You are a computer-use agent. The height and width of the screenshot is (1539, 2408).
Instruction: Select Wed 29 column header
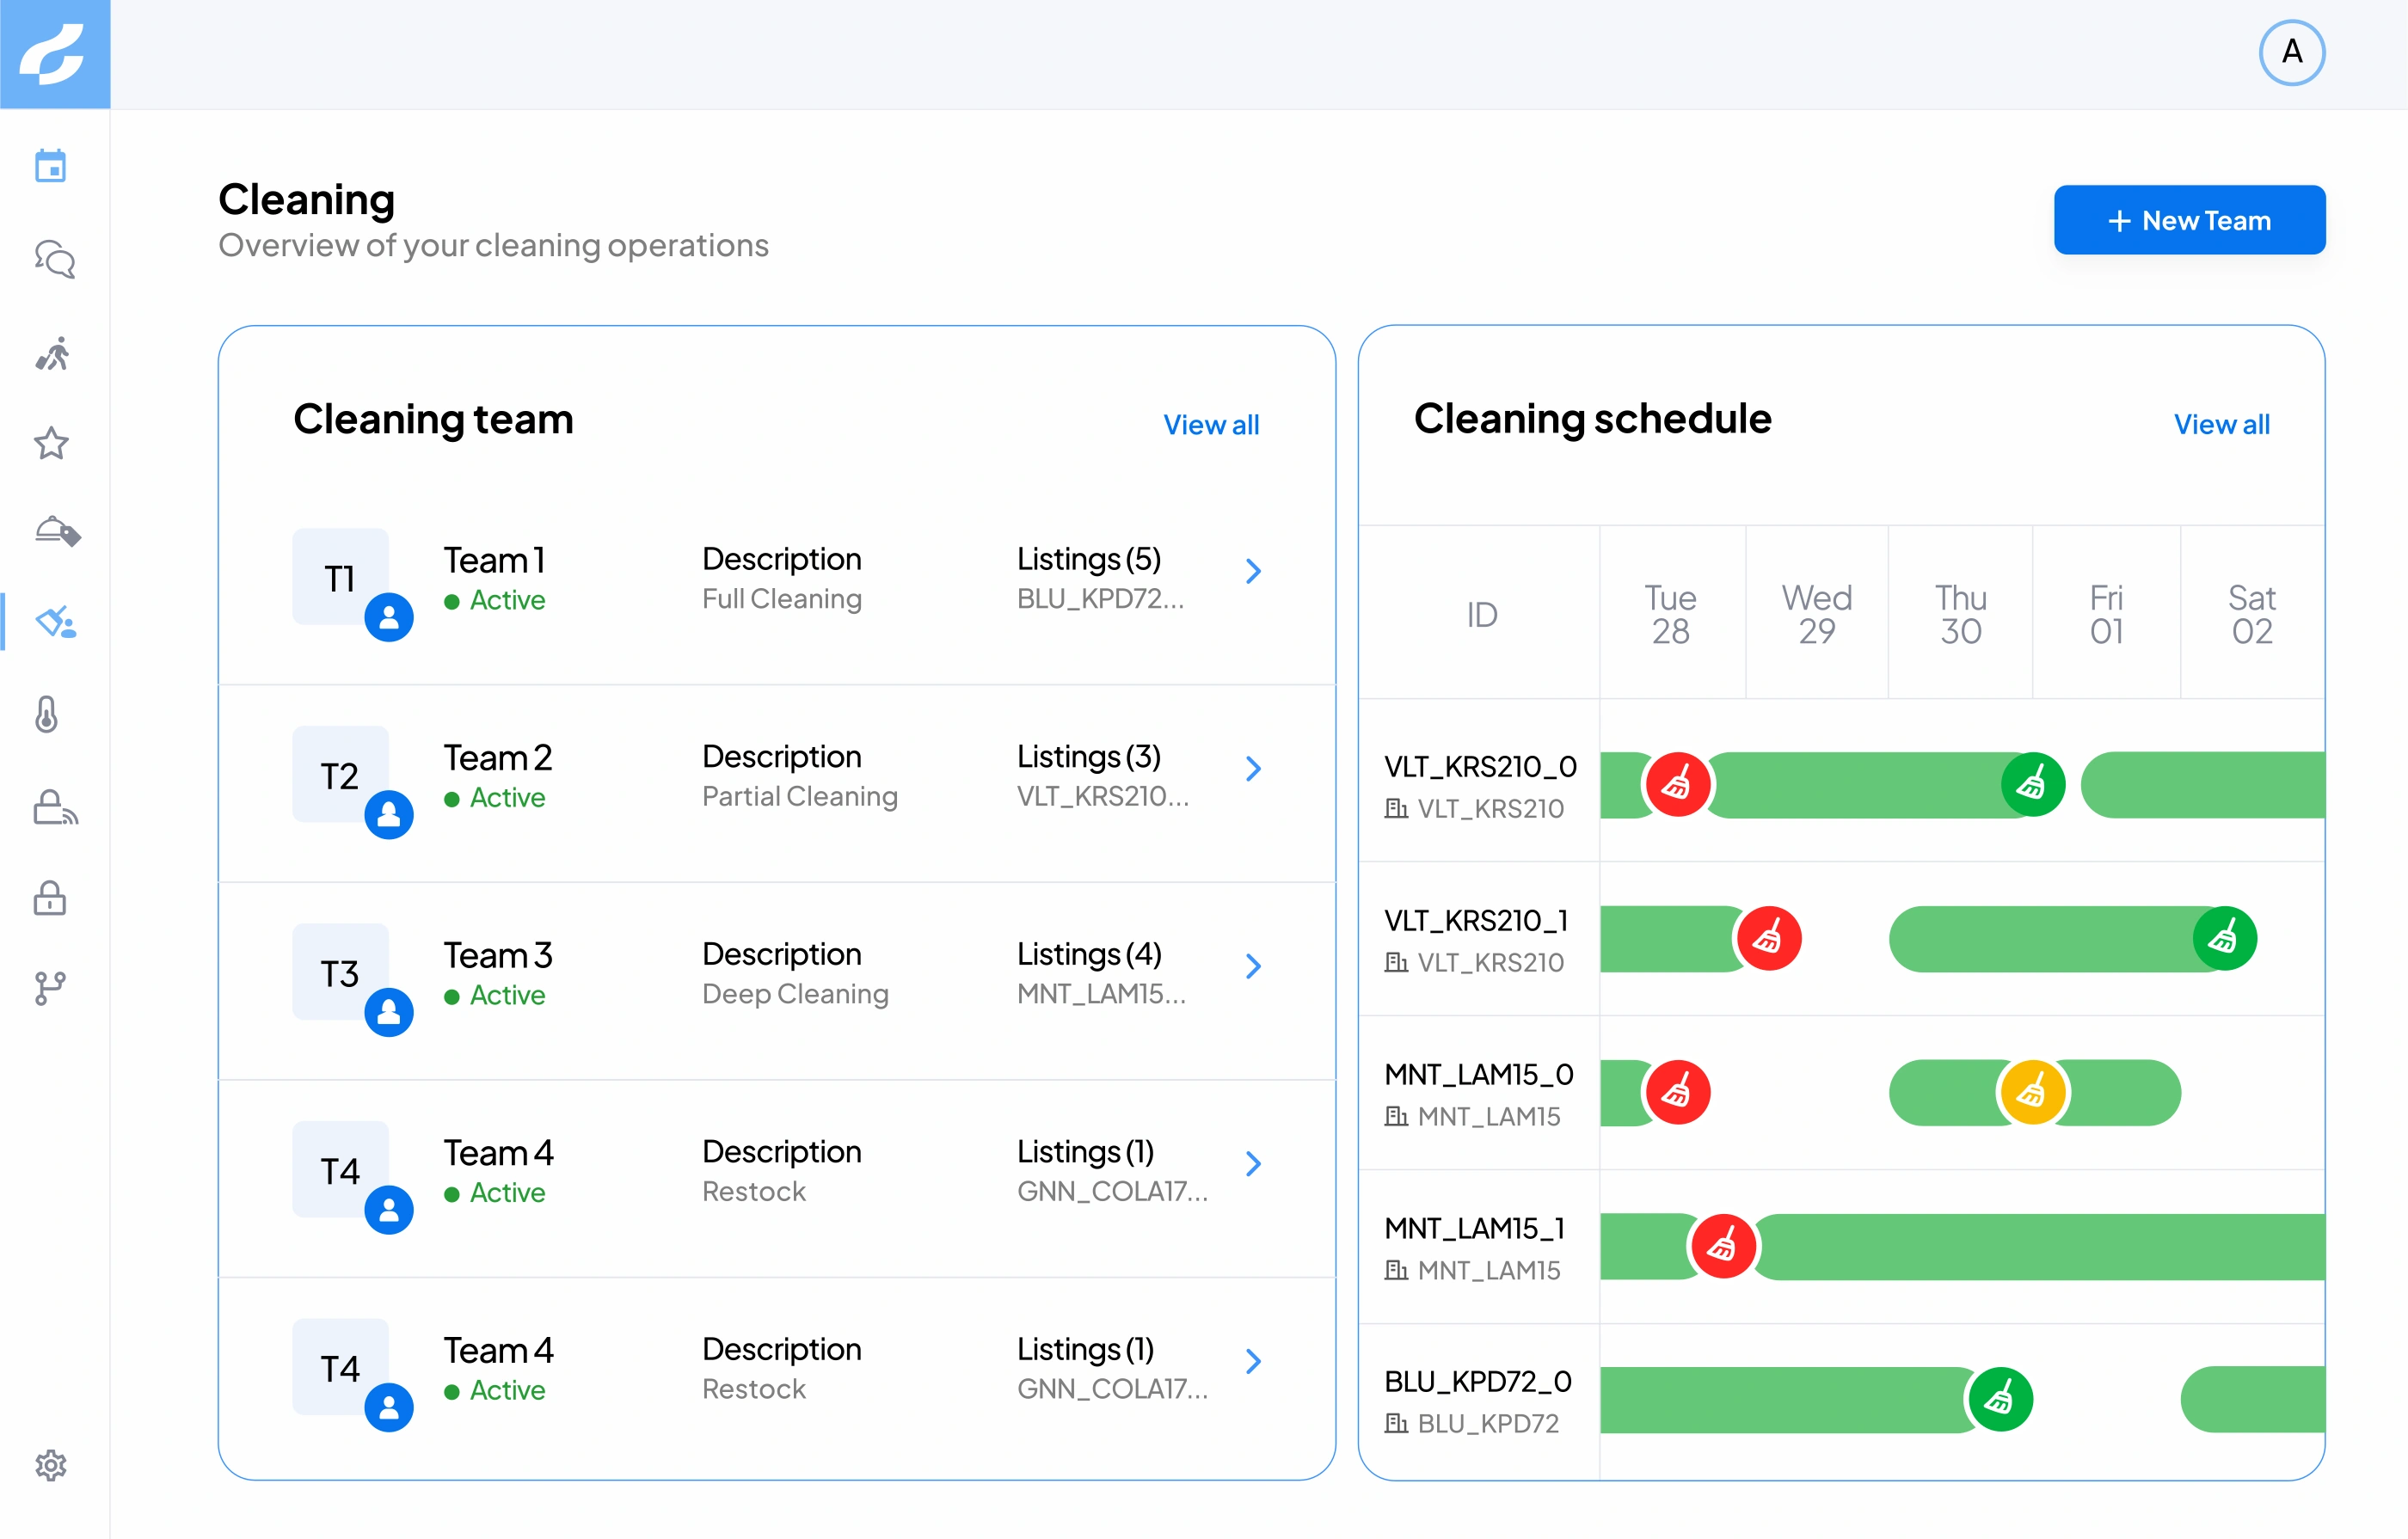coord(1816,614)
